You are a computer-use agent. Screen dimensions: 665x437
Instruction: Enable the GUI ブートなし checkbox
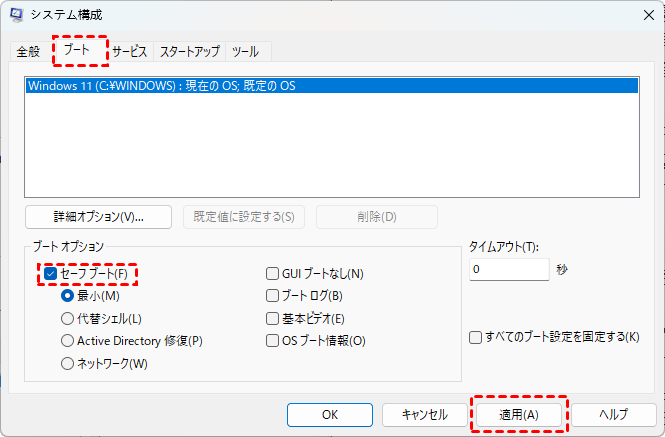click(272, 273)
